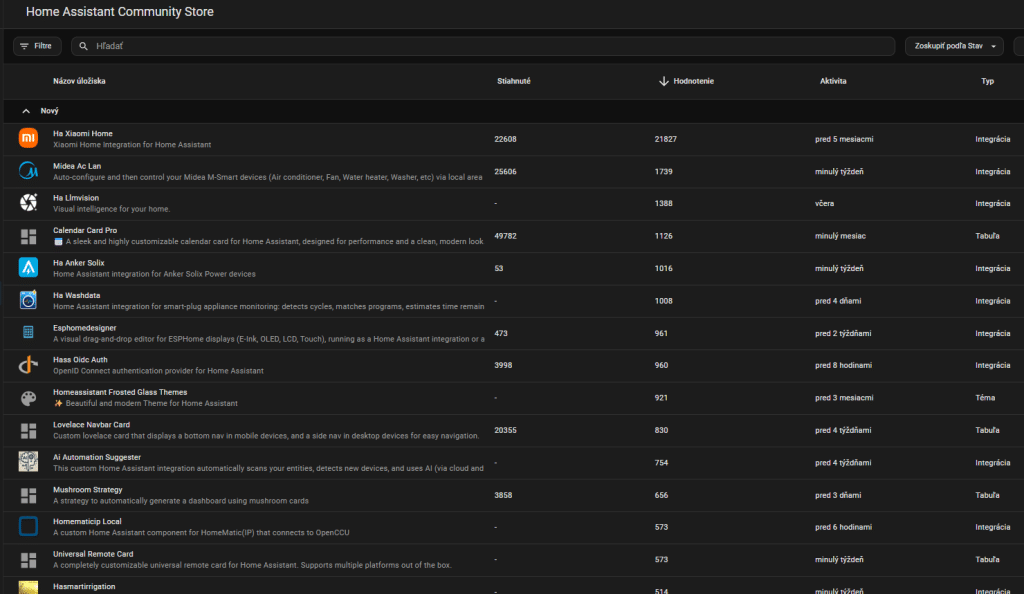Click the Home Assistant Community Store title

click(120, 12)
